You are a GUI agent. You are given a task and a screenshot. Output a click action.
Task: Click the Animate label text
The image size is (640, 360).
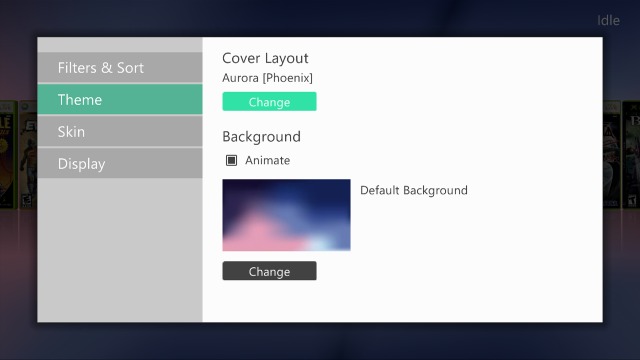coord(267,160)
